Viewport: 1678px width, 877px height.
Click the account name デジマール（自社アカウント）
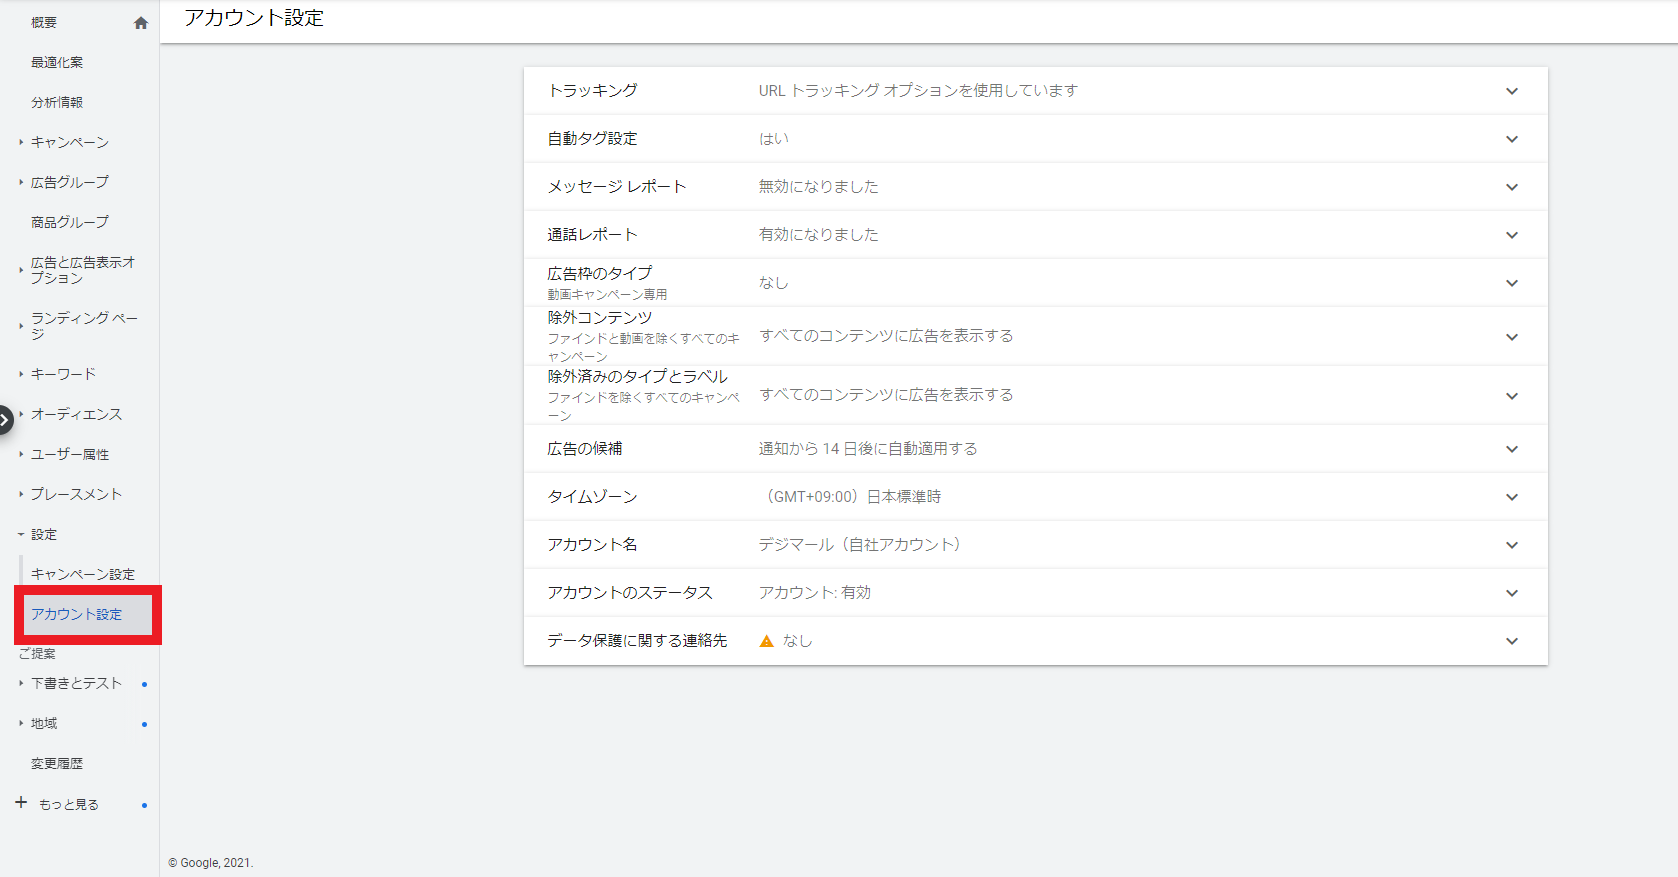[x=860, y=545]
